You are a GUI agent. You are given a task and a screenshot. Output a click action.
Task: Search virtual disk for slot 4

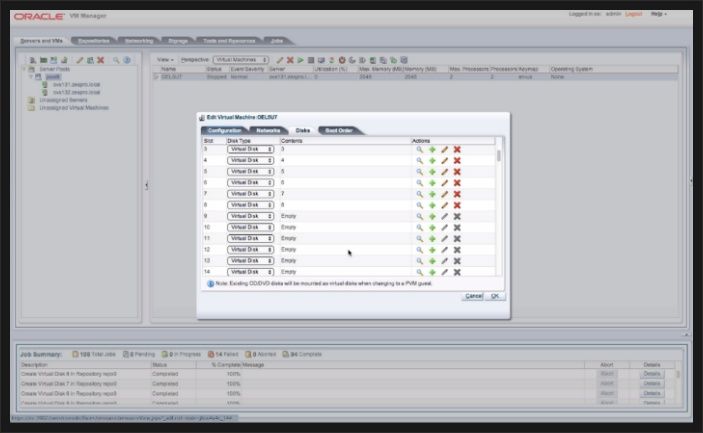[419, 160]
